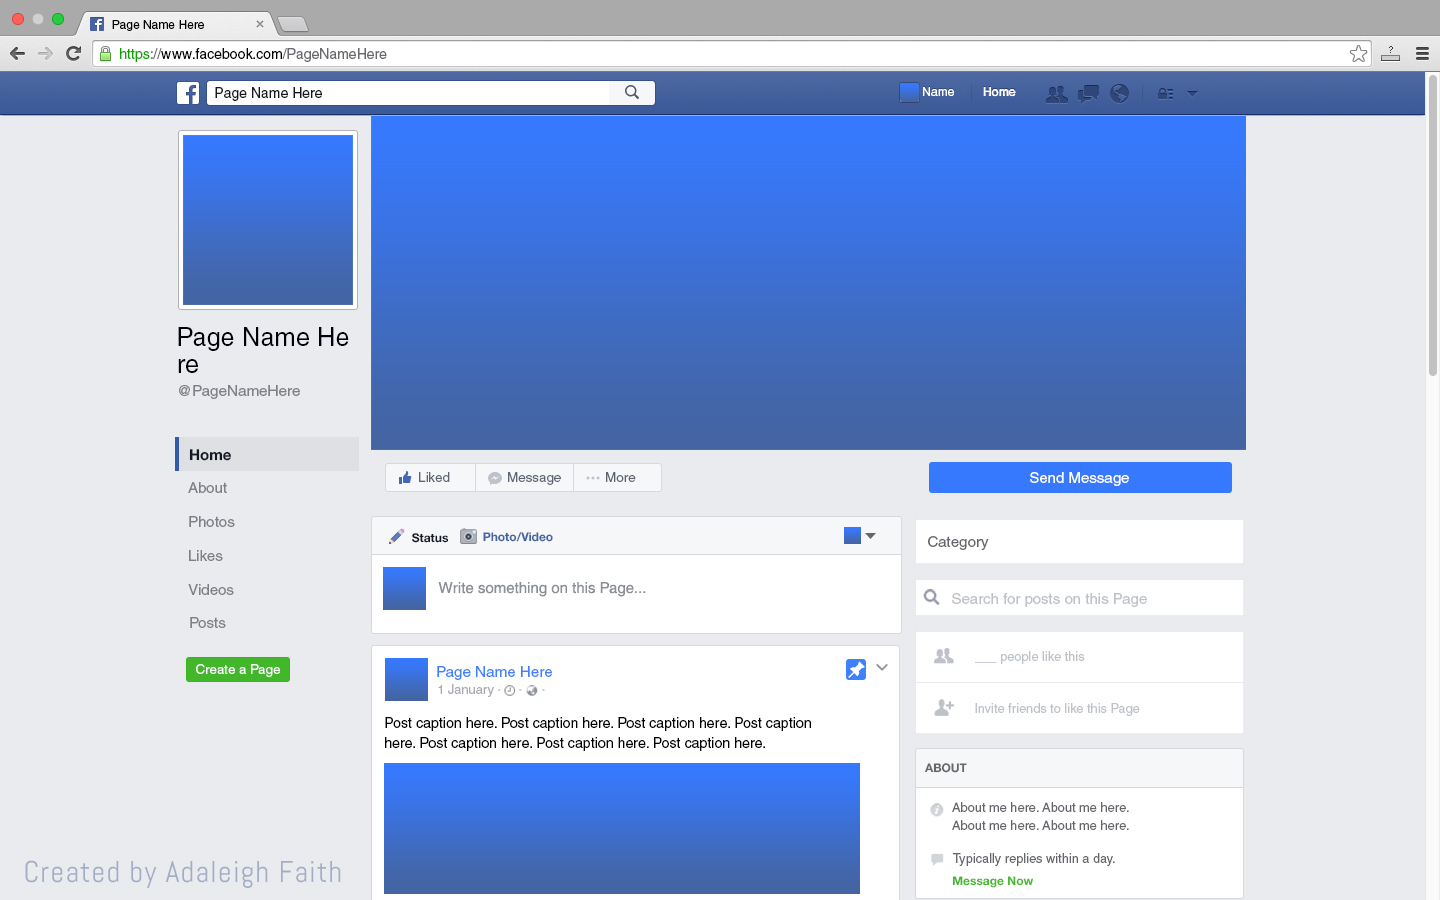This screenshot has height=900, width=1440.
Task: Open the Friend Requests icon
Action: [1056, 92]
